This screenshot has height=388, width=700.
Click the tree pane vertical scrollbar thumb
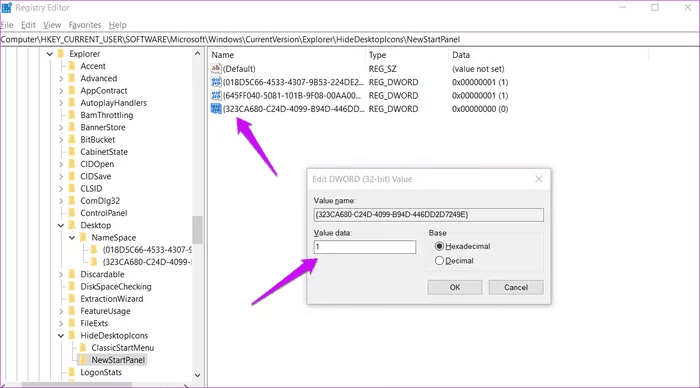197,230
